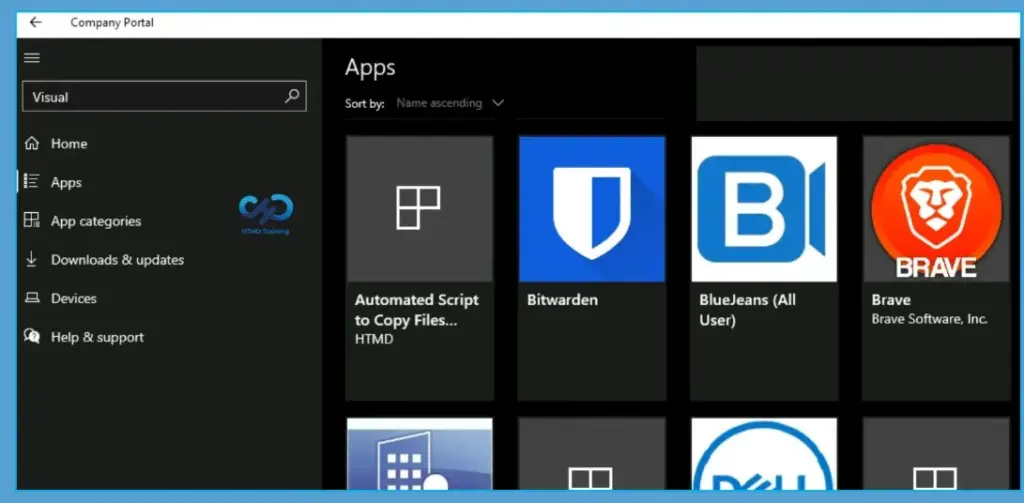Click the Brave lion logo
Image resolution: width=1024 pixels, height=503 pixels.
[936, 208]
